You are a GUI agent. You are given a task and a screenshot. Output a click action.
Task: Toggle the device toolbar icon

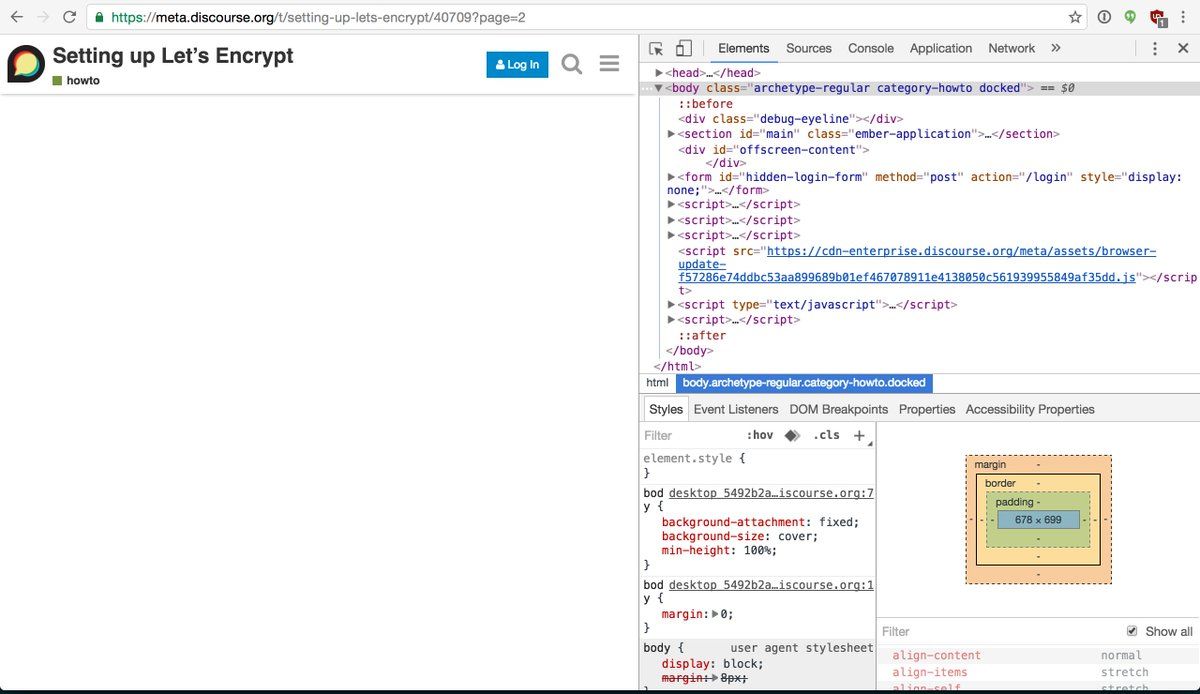(x=684, y=48)
